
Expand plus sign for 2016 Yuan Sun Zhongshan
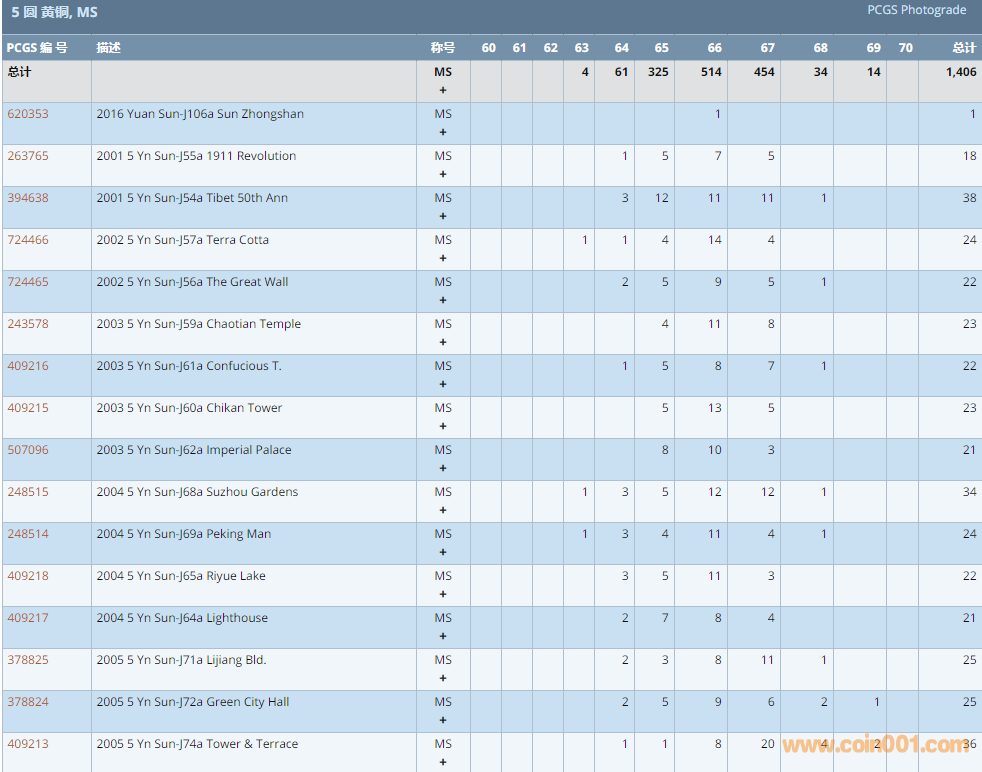443,132
